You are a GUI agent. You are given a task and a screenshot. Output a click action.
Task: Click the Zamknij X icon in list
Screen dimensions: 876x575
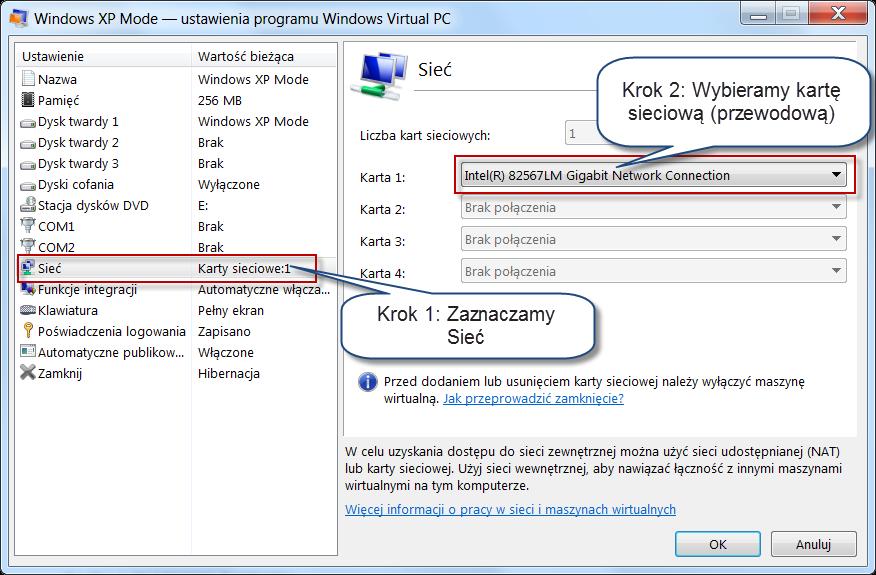(28, 372)
